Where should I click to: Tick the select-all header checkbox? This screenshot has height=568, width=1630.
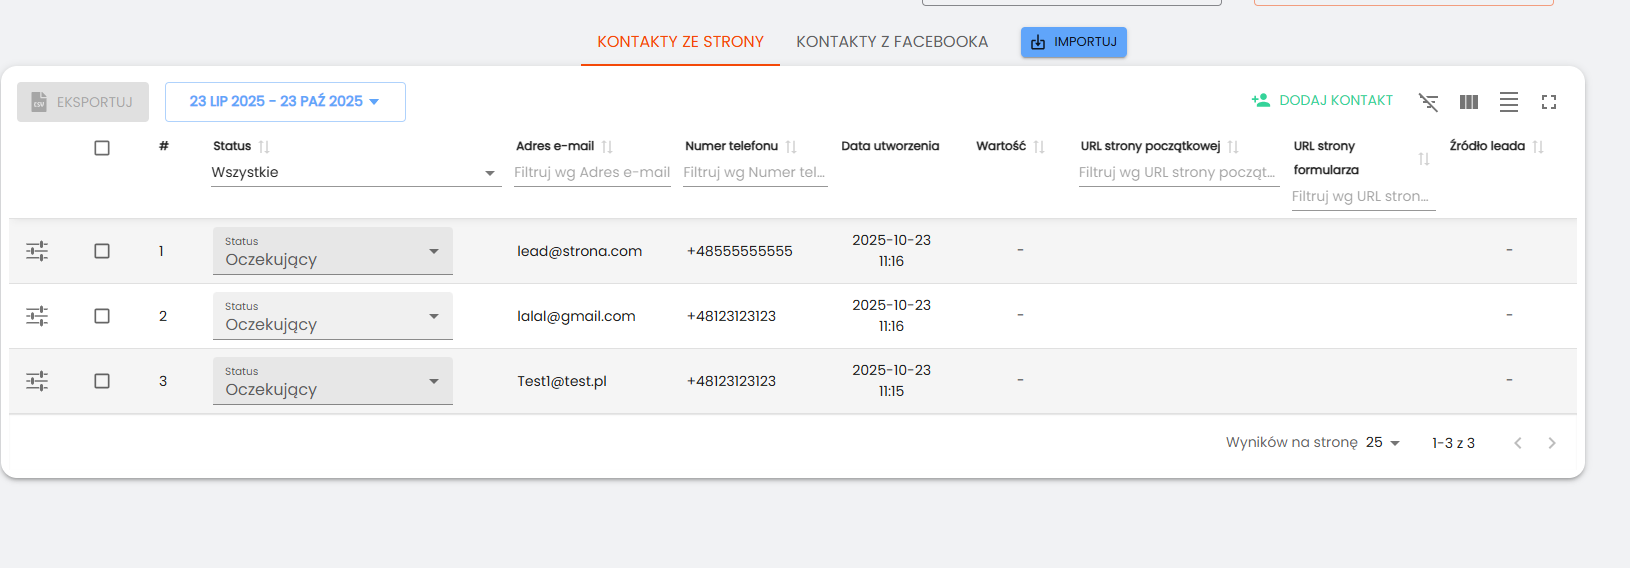pos(102,148)
